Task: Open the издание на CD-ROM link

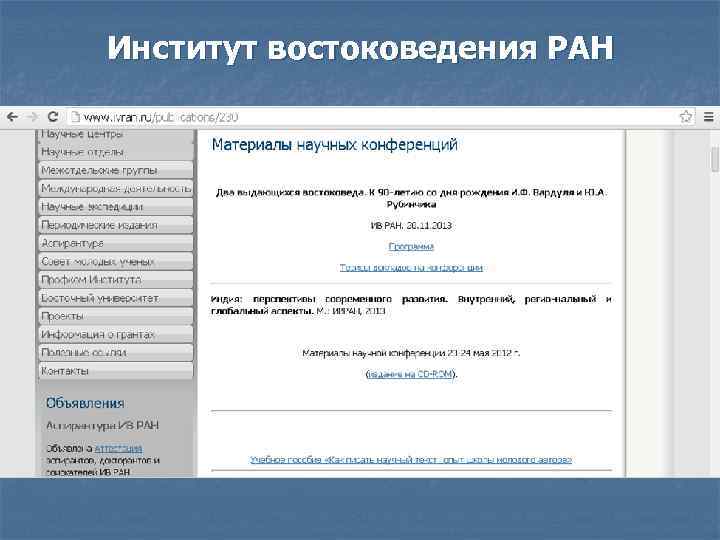Action: coord(411,374)
